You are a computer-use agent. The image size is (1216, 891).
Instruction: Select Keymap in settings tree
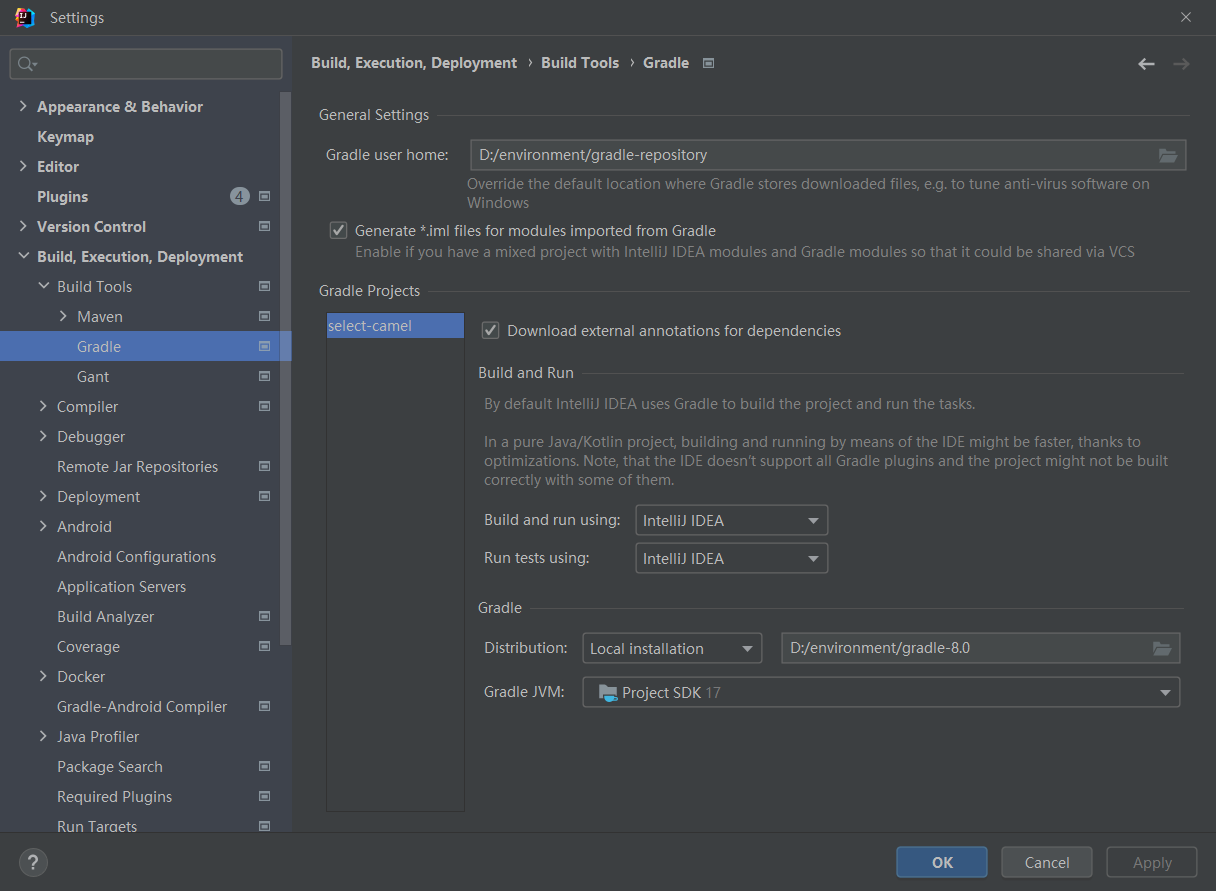tap(65, 136)
